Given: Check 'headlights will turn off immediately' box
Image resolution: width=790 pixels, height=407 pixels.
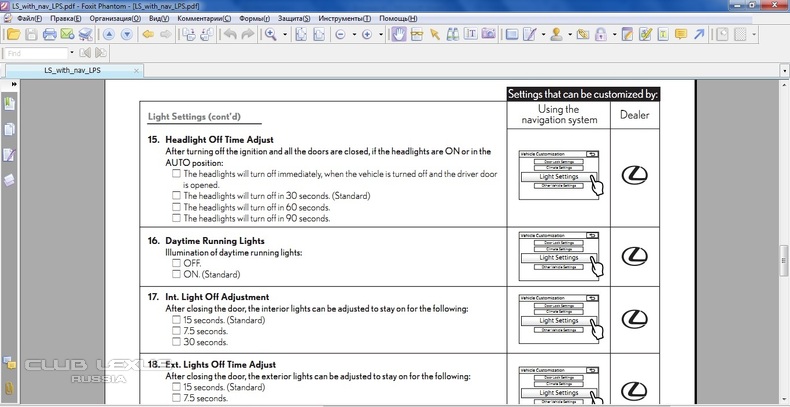Looking at the screenshot, I should 176,174.
